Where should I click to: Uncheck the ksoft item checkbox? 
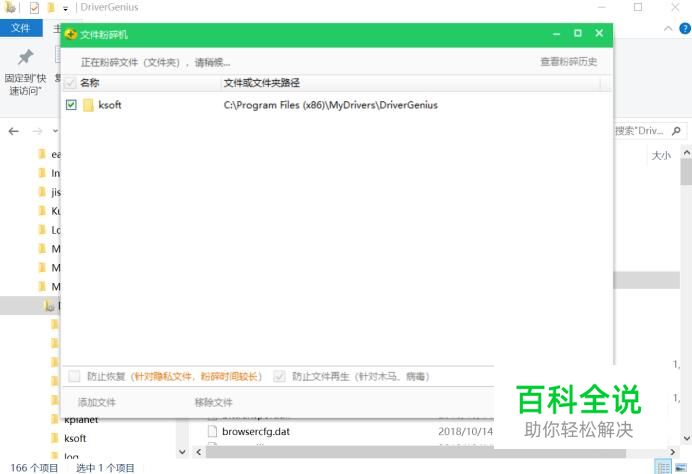coord(71,105)
